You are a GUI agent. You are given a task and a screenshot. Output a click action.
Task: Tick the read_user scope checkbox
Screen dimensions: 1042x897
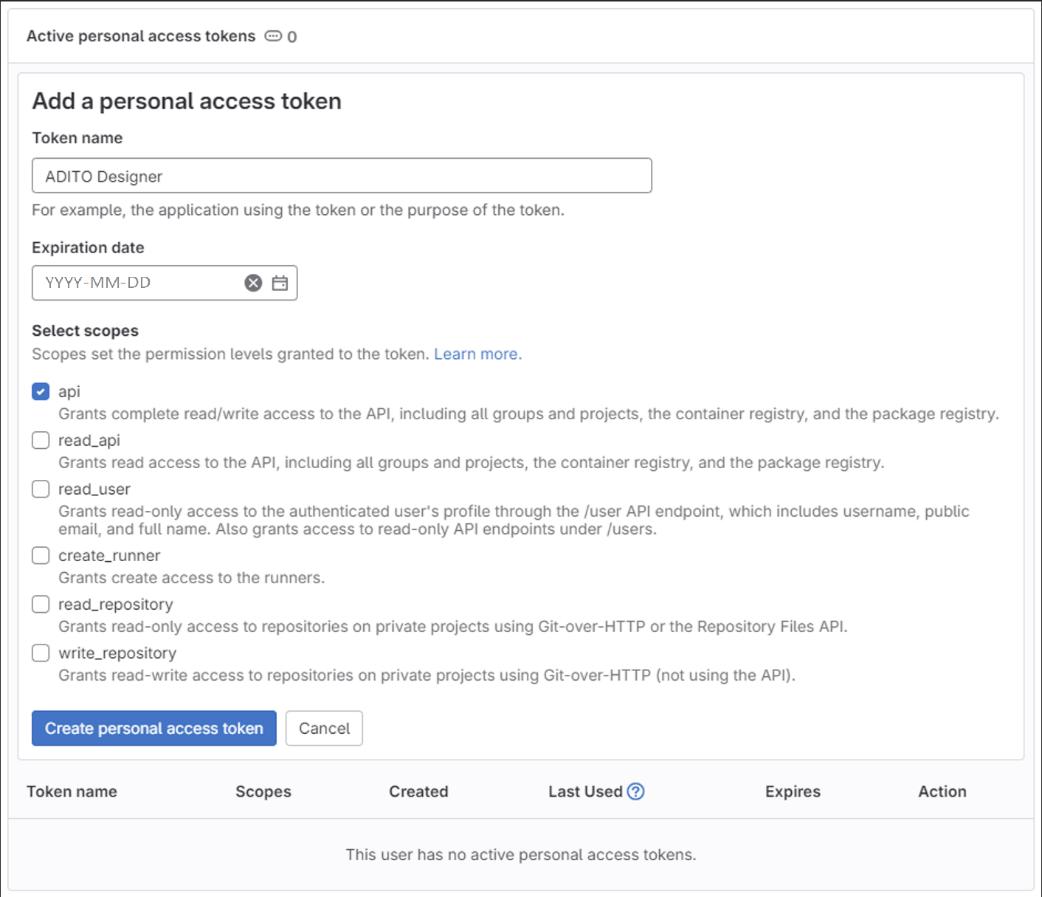pos(41,489)
